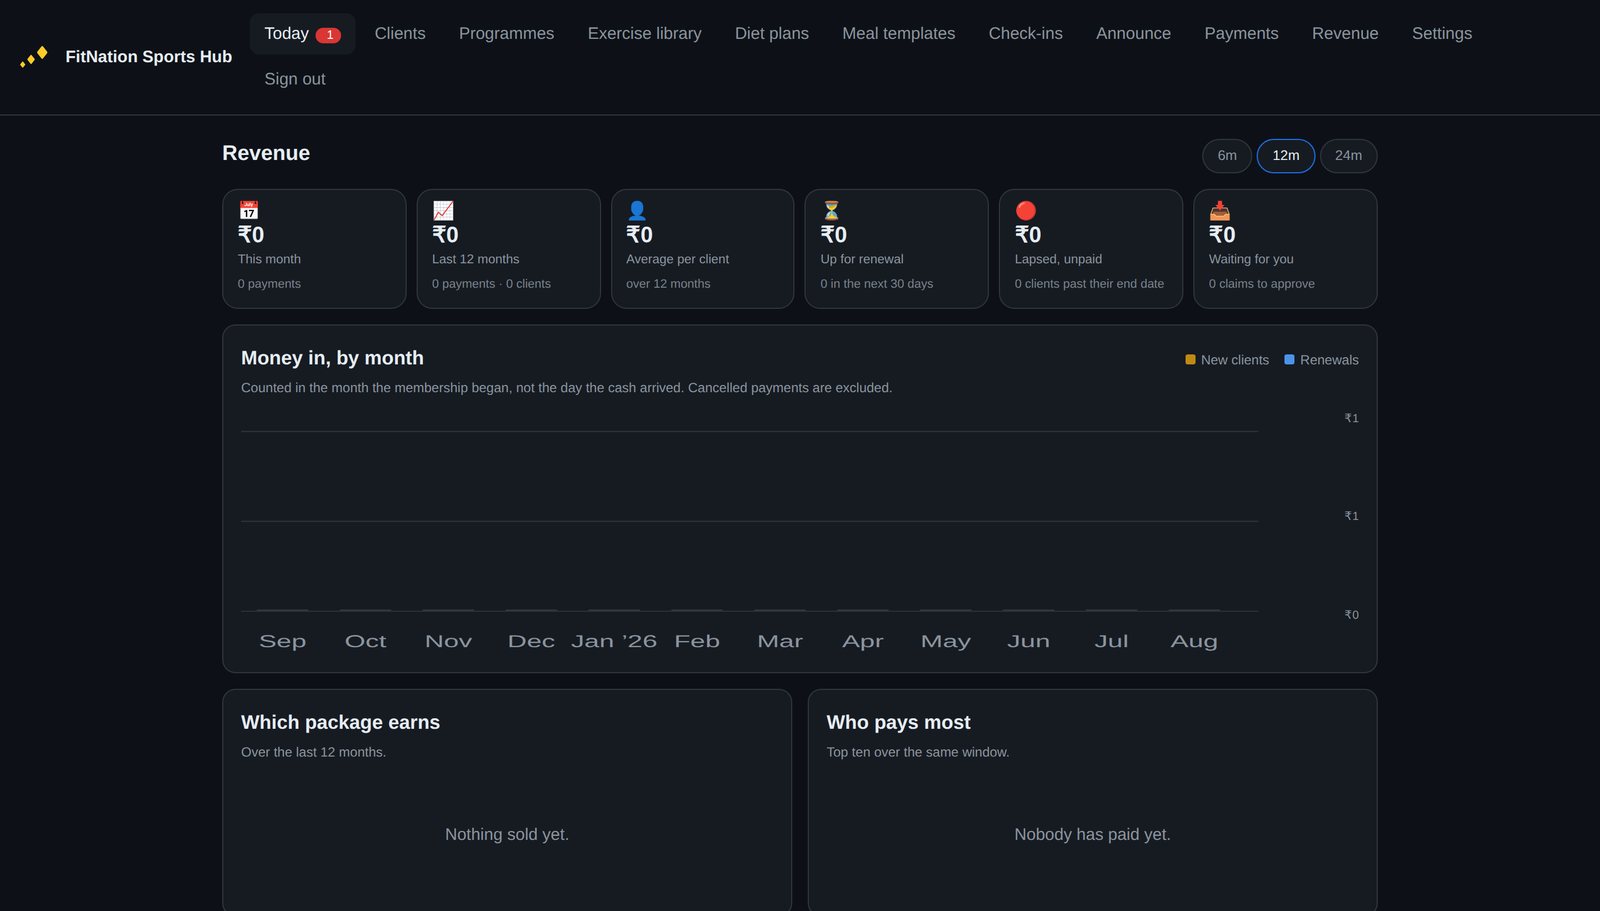Click '0 claims to approve' text
The width and height of the screenshot is (1600, 911).
click(1262, 284)
